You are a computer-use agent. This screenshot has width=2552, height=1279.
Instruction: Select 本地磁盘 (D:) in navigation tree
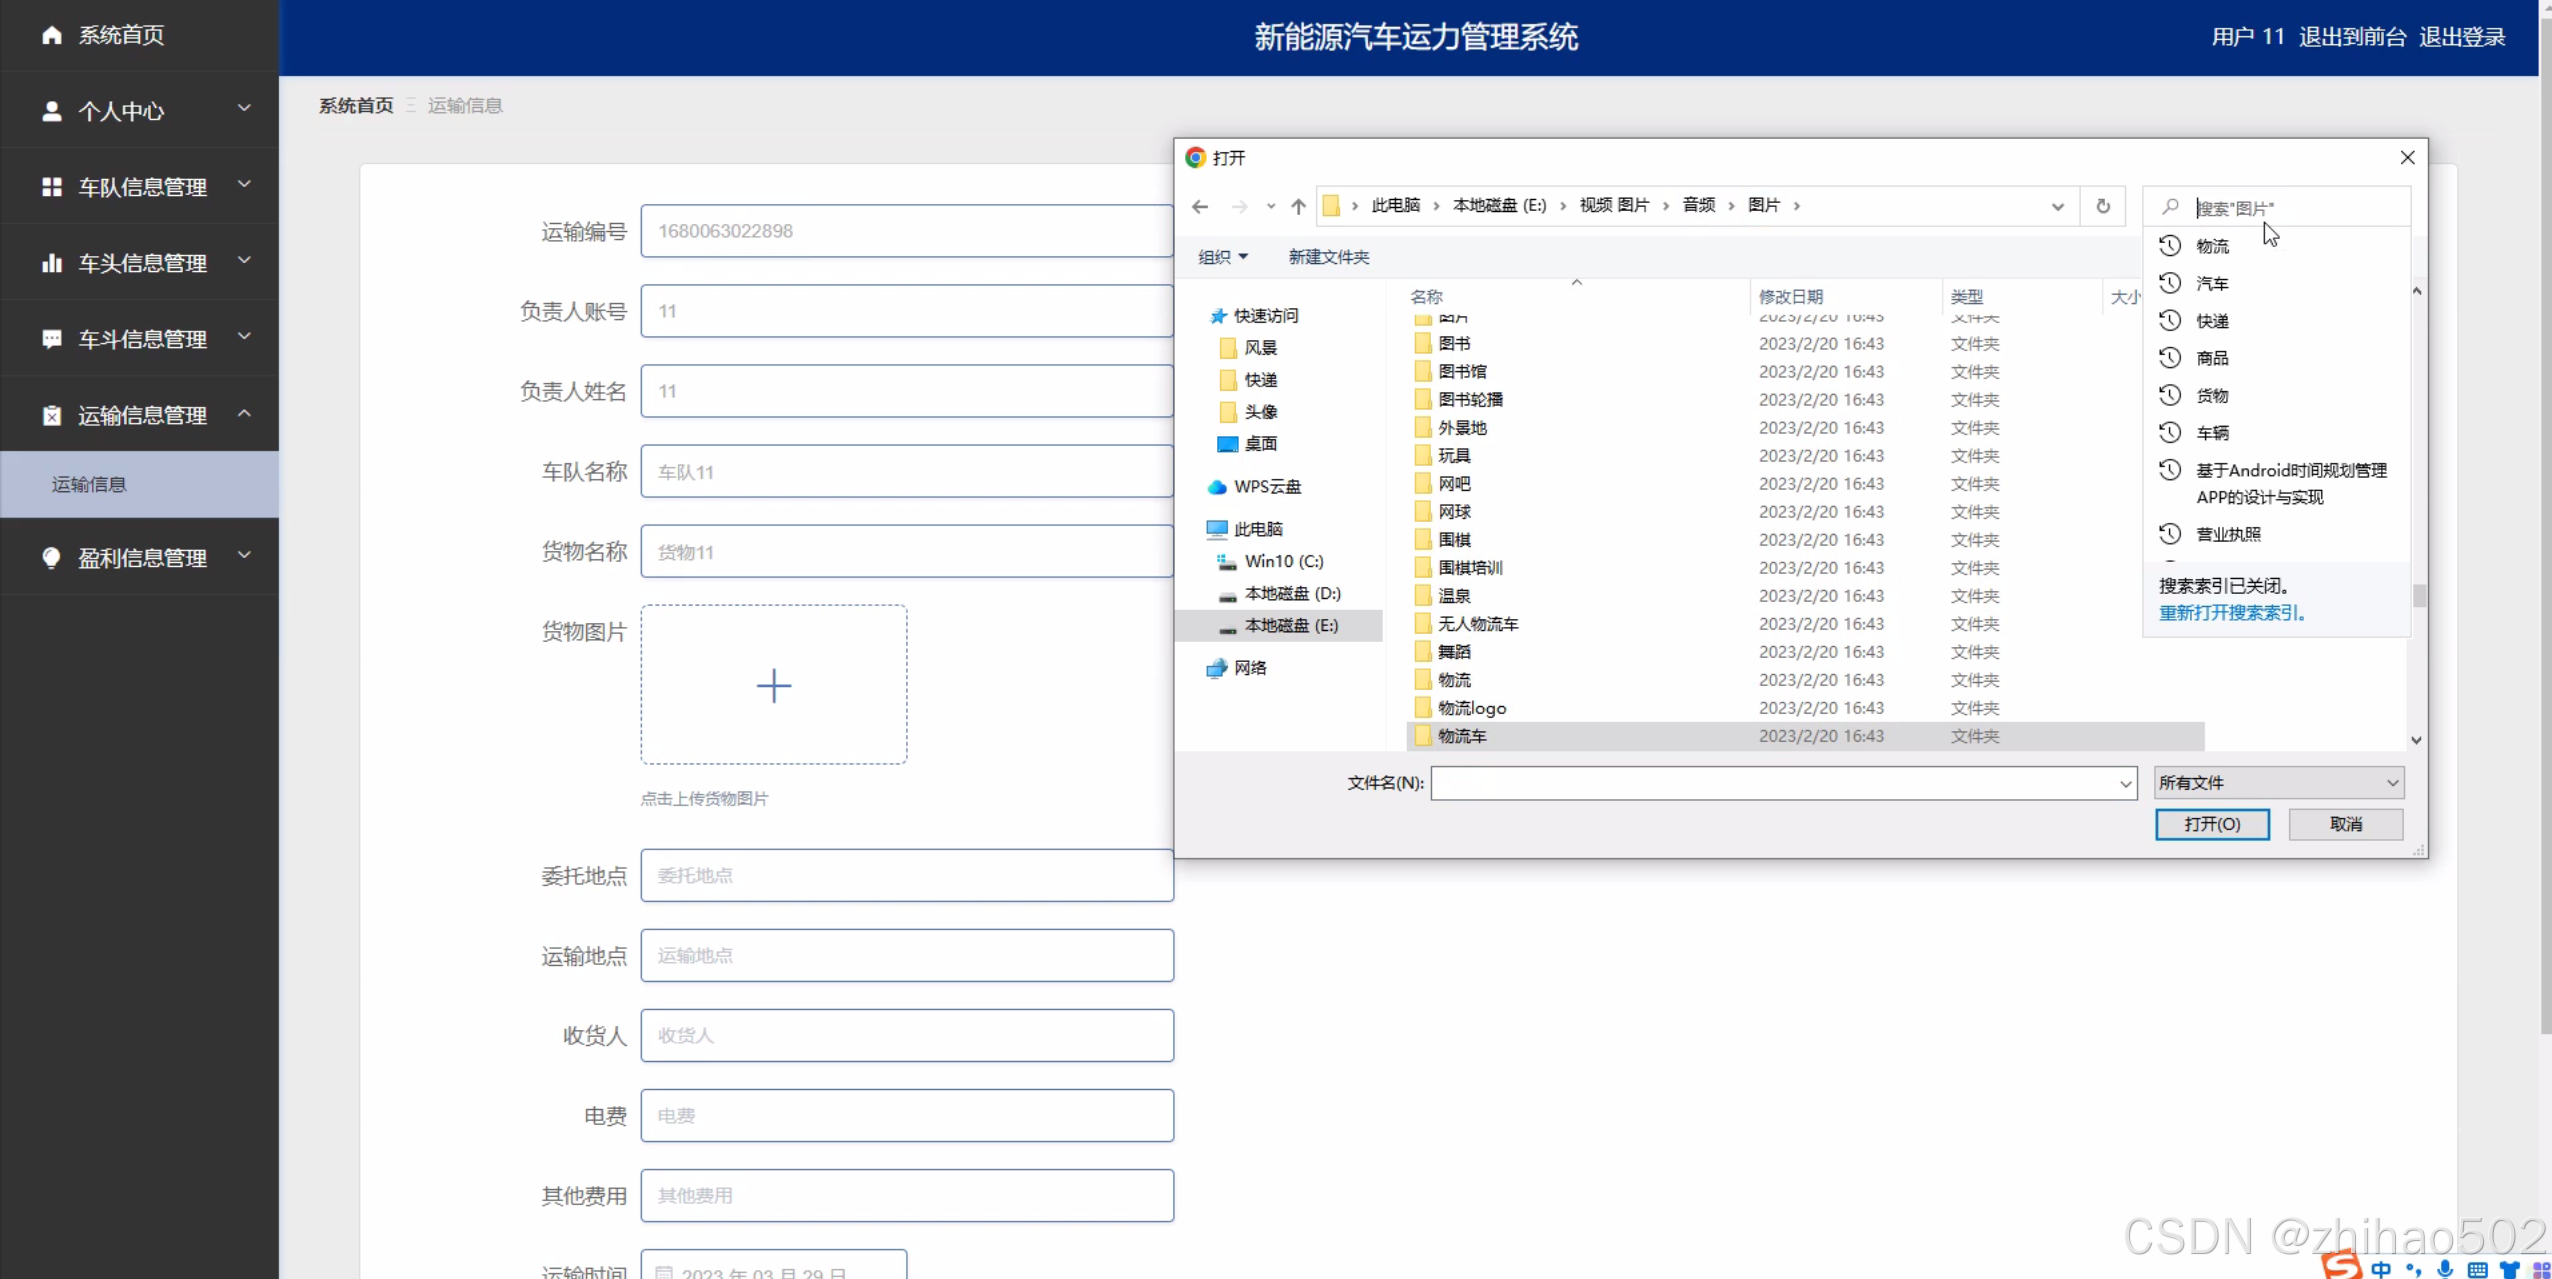1292,594
